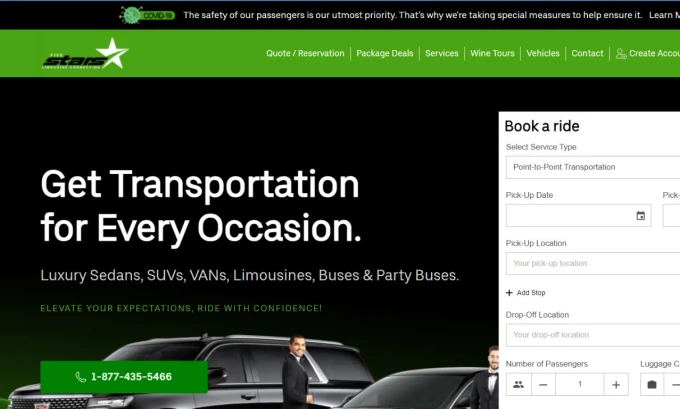The image size is (680, 409).
Task: Click the plus icon beside Add Stop
Action: tap(509, 293)
